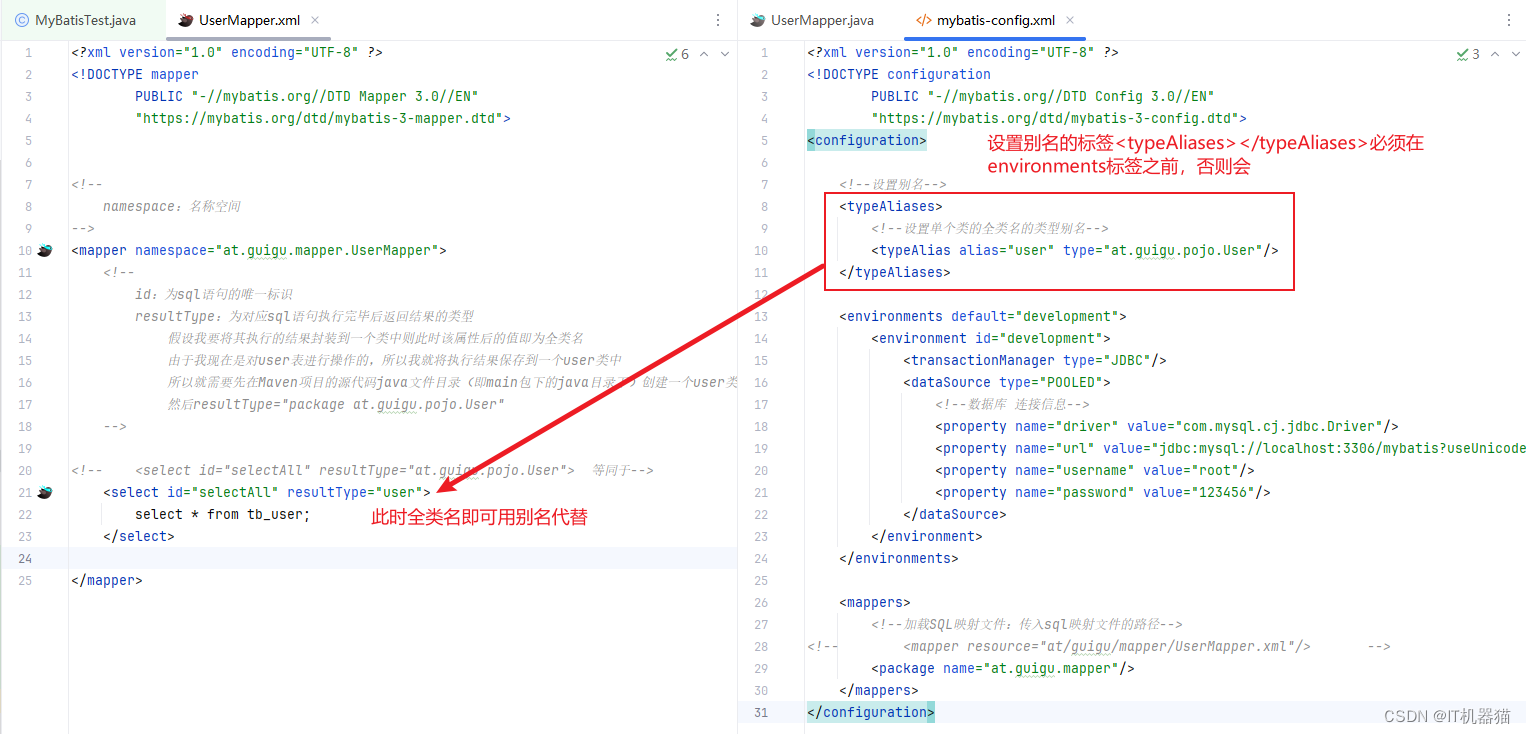This screenshot has width=1526, height=734.
Task: Open inspections widget showing 6 in UserMapper.xml
Action: point(677,54)
